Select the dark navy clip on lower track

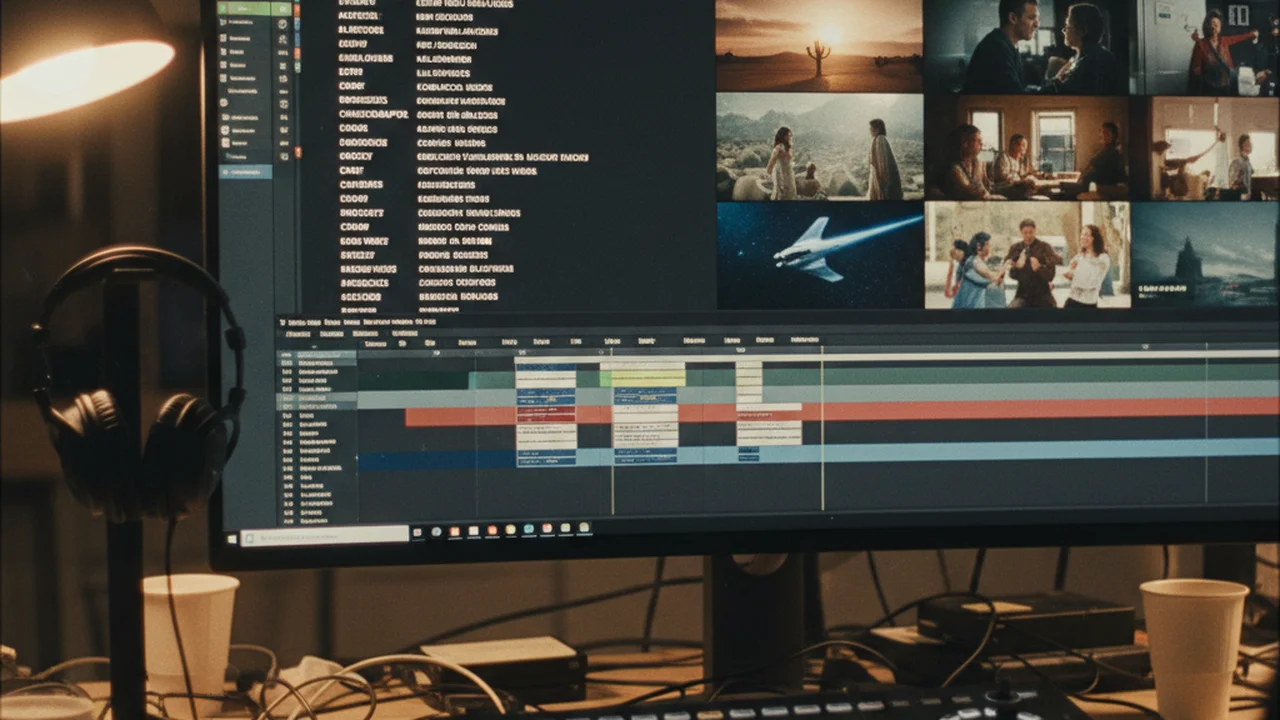(437, 460)
